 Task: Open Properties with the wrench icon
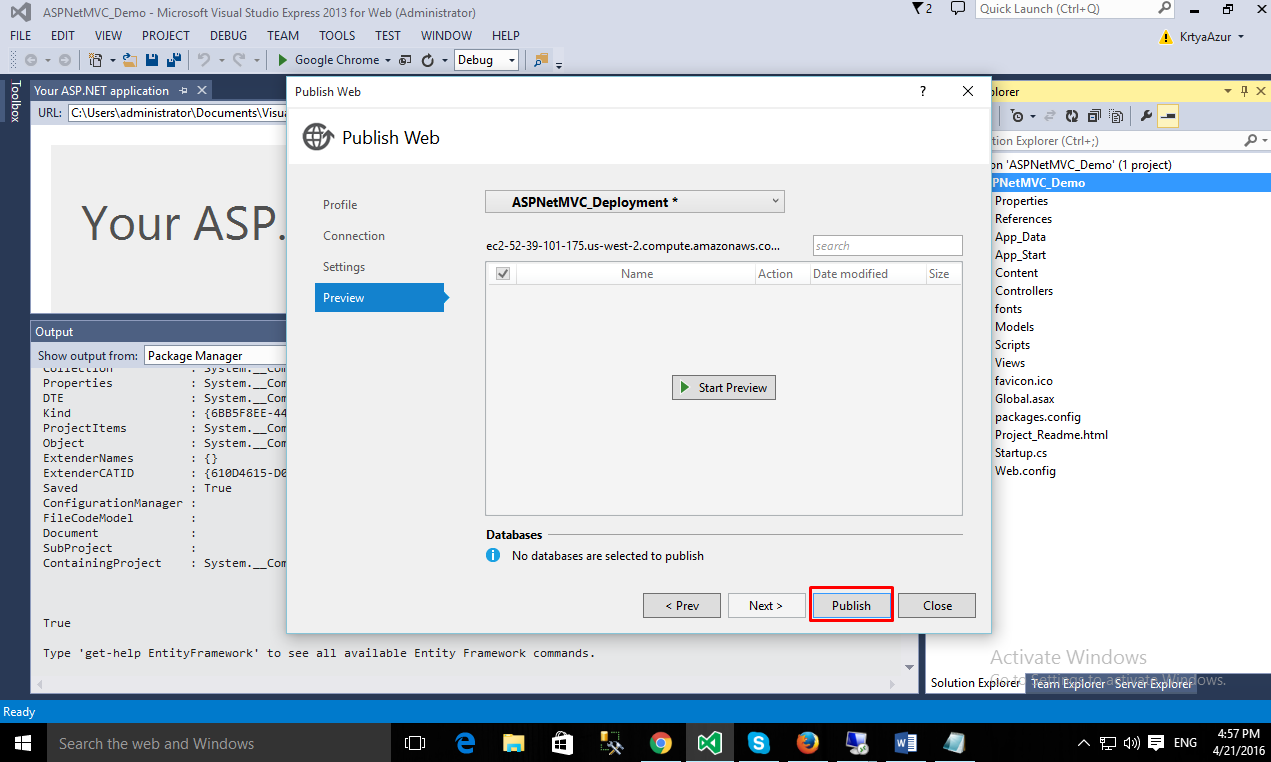click(1146, 116)
